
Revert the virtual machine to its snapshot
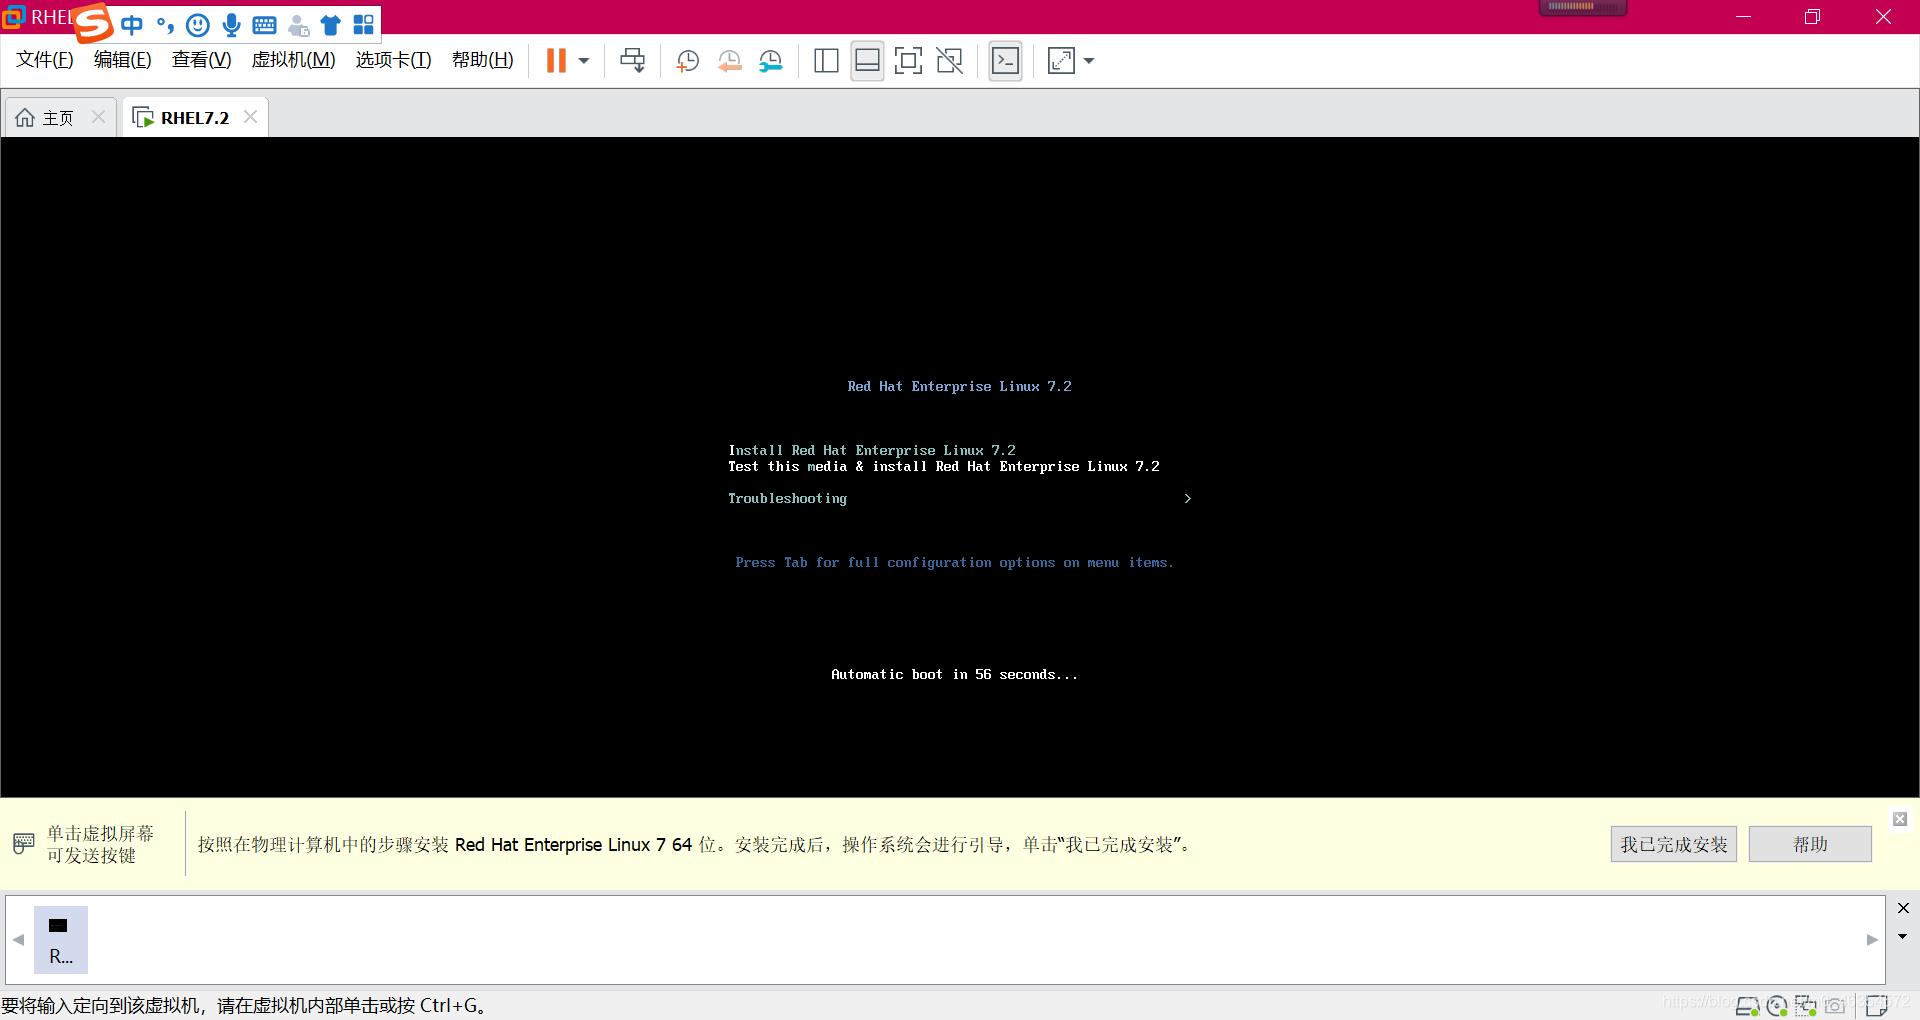tap(729, 61)
